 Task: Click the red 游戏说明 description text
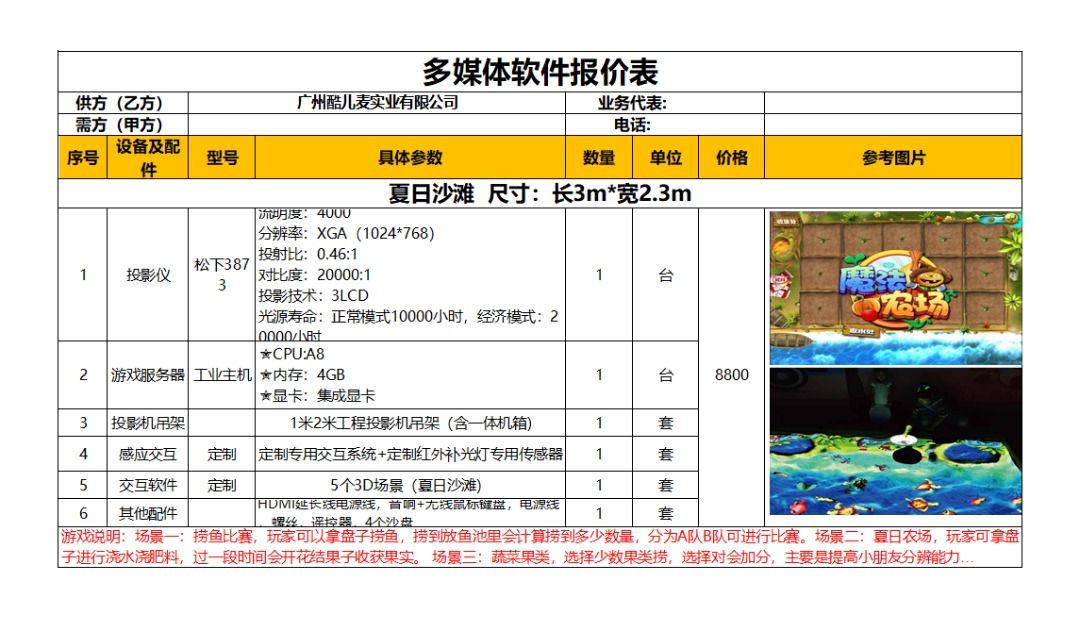pos(539,547)
